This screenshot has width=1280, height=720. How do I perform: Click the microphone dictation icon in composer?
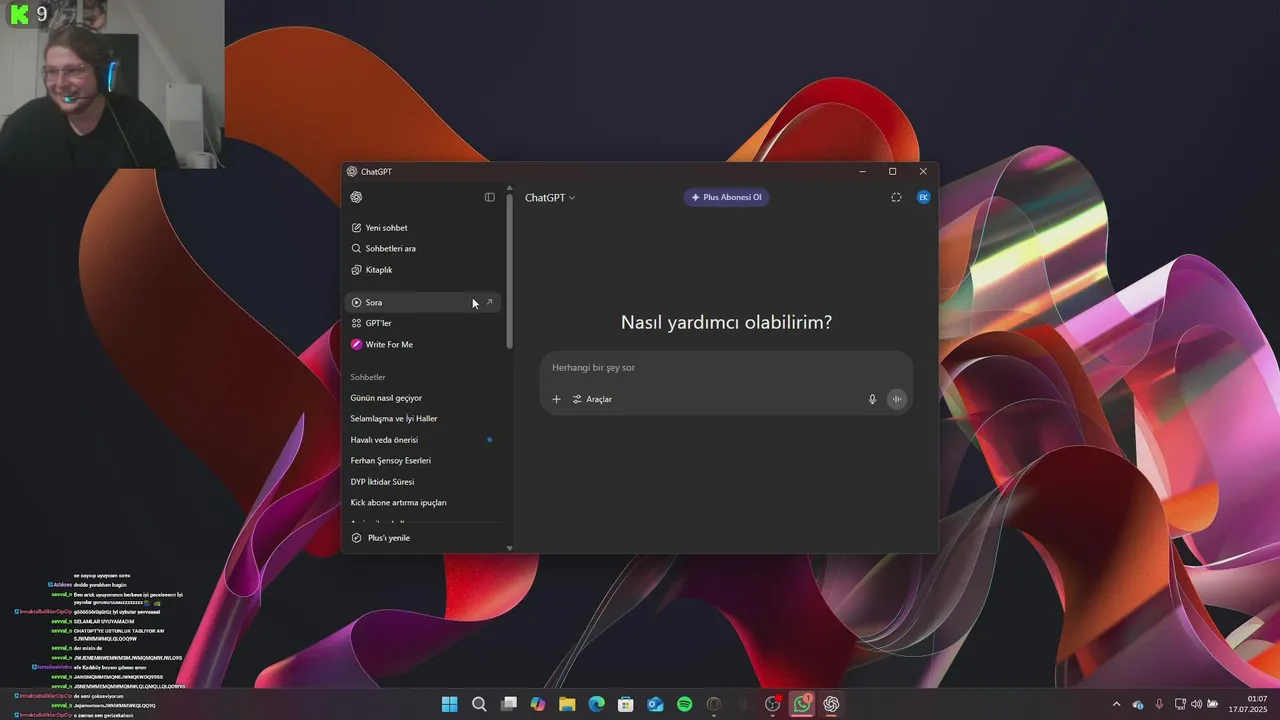tap(872, 399)
